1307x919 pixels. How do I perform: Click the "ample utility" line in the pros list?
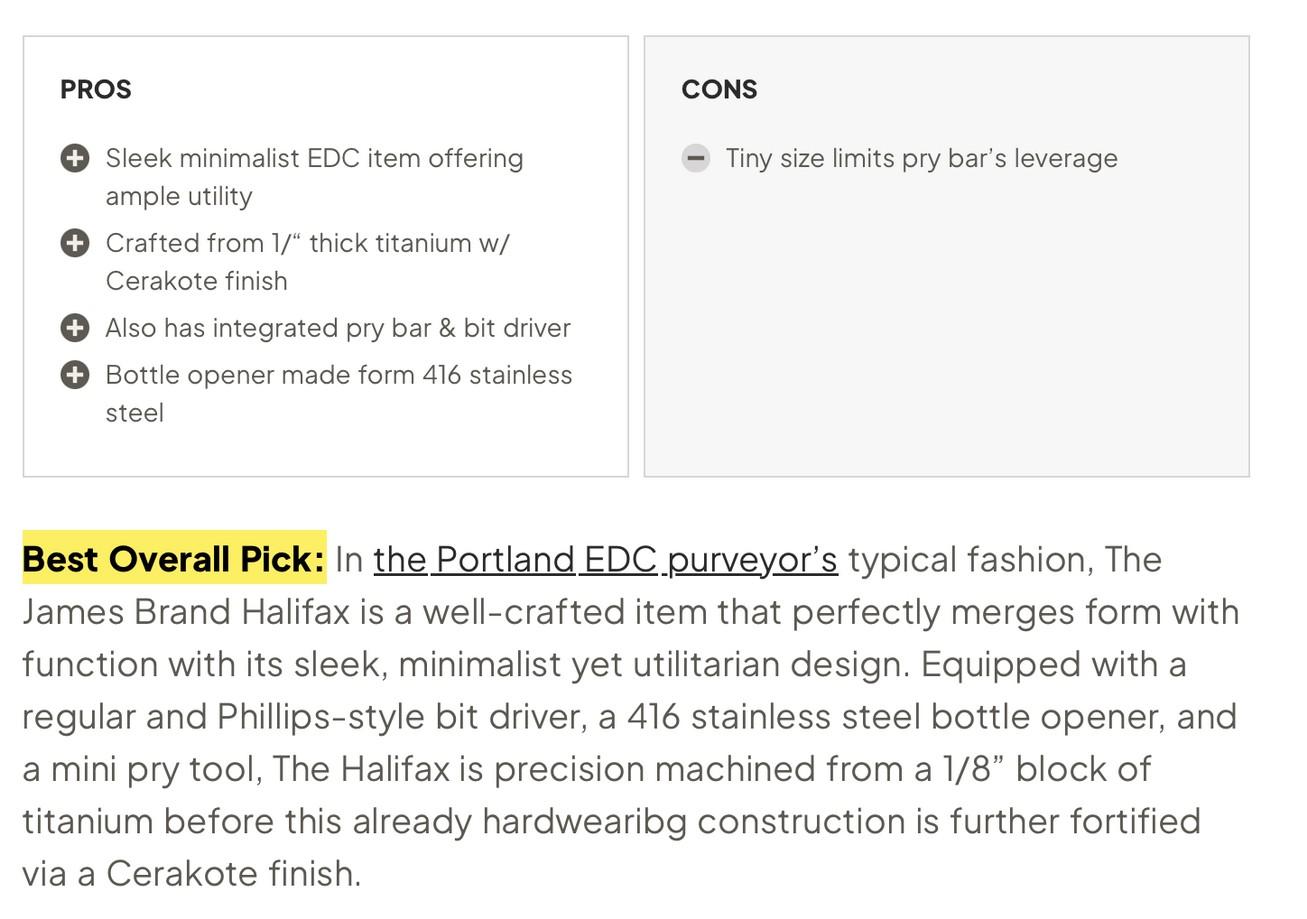[x=179, y=196]
